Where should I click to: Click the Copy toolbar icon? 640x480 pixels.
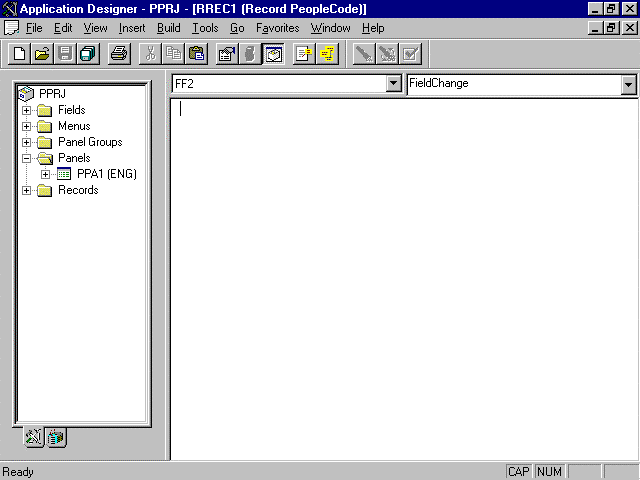click(173, 53)
